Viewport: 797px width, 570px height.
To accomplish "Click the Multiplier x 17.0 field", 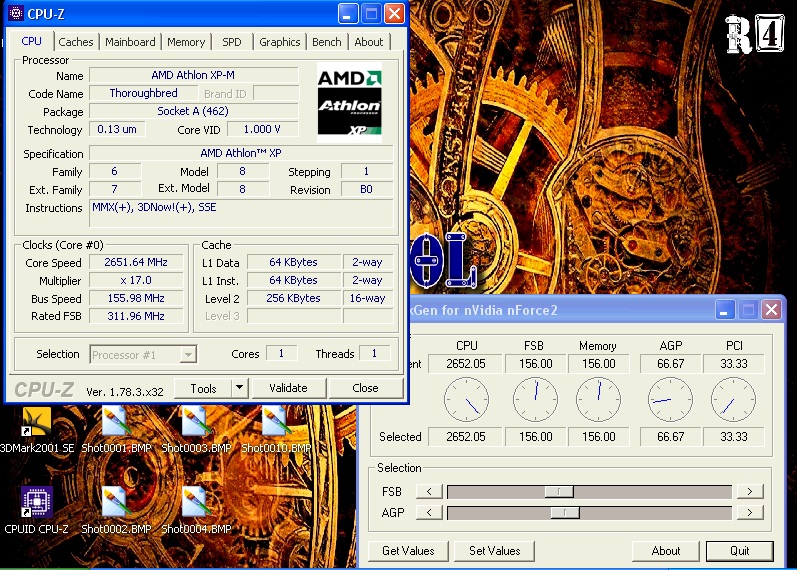I will pyautogui.click(x=136, y=280).
